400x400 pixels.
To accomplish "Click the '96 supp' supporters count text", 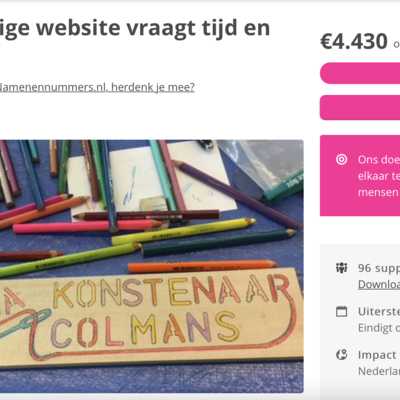I will (379, 268).
